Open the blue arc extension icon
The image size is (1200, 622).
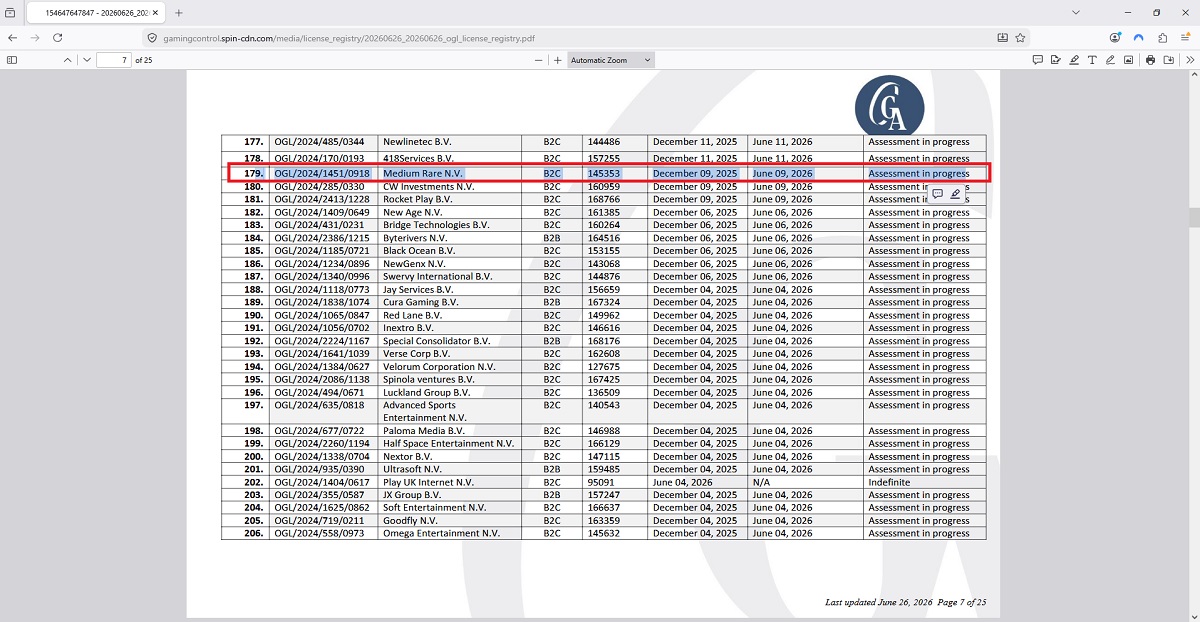(x=1138, y=37)
